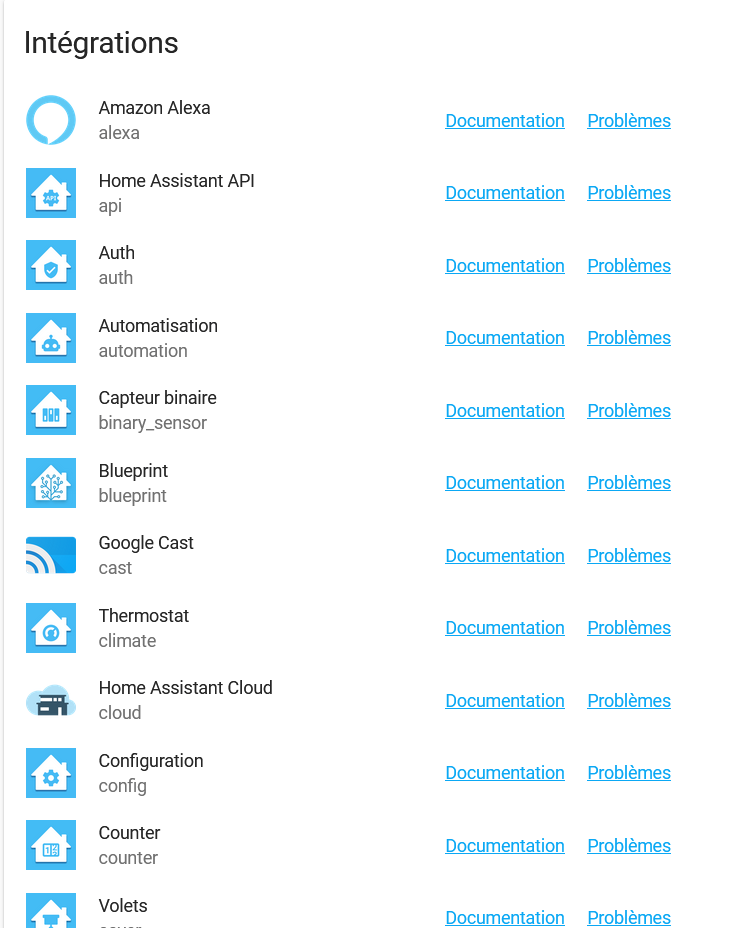
Task: Open Documentation for Capteur binaire
Action: 504,411
